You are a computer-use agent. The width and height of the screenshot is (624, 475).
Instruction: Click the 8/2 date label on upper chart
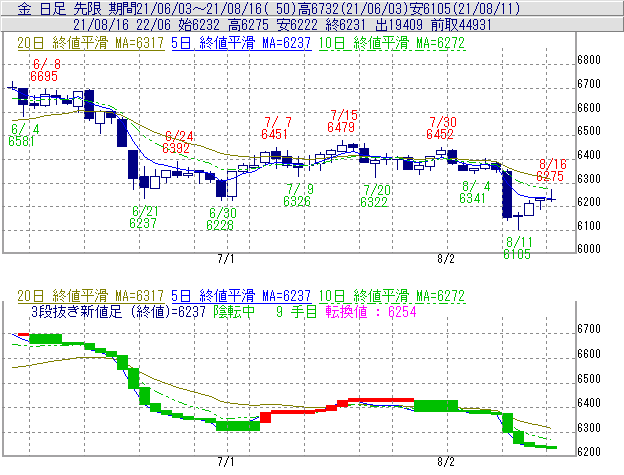coord(446,259)
